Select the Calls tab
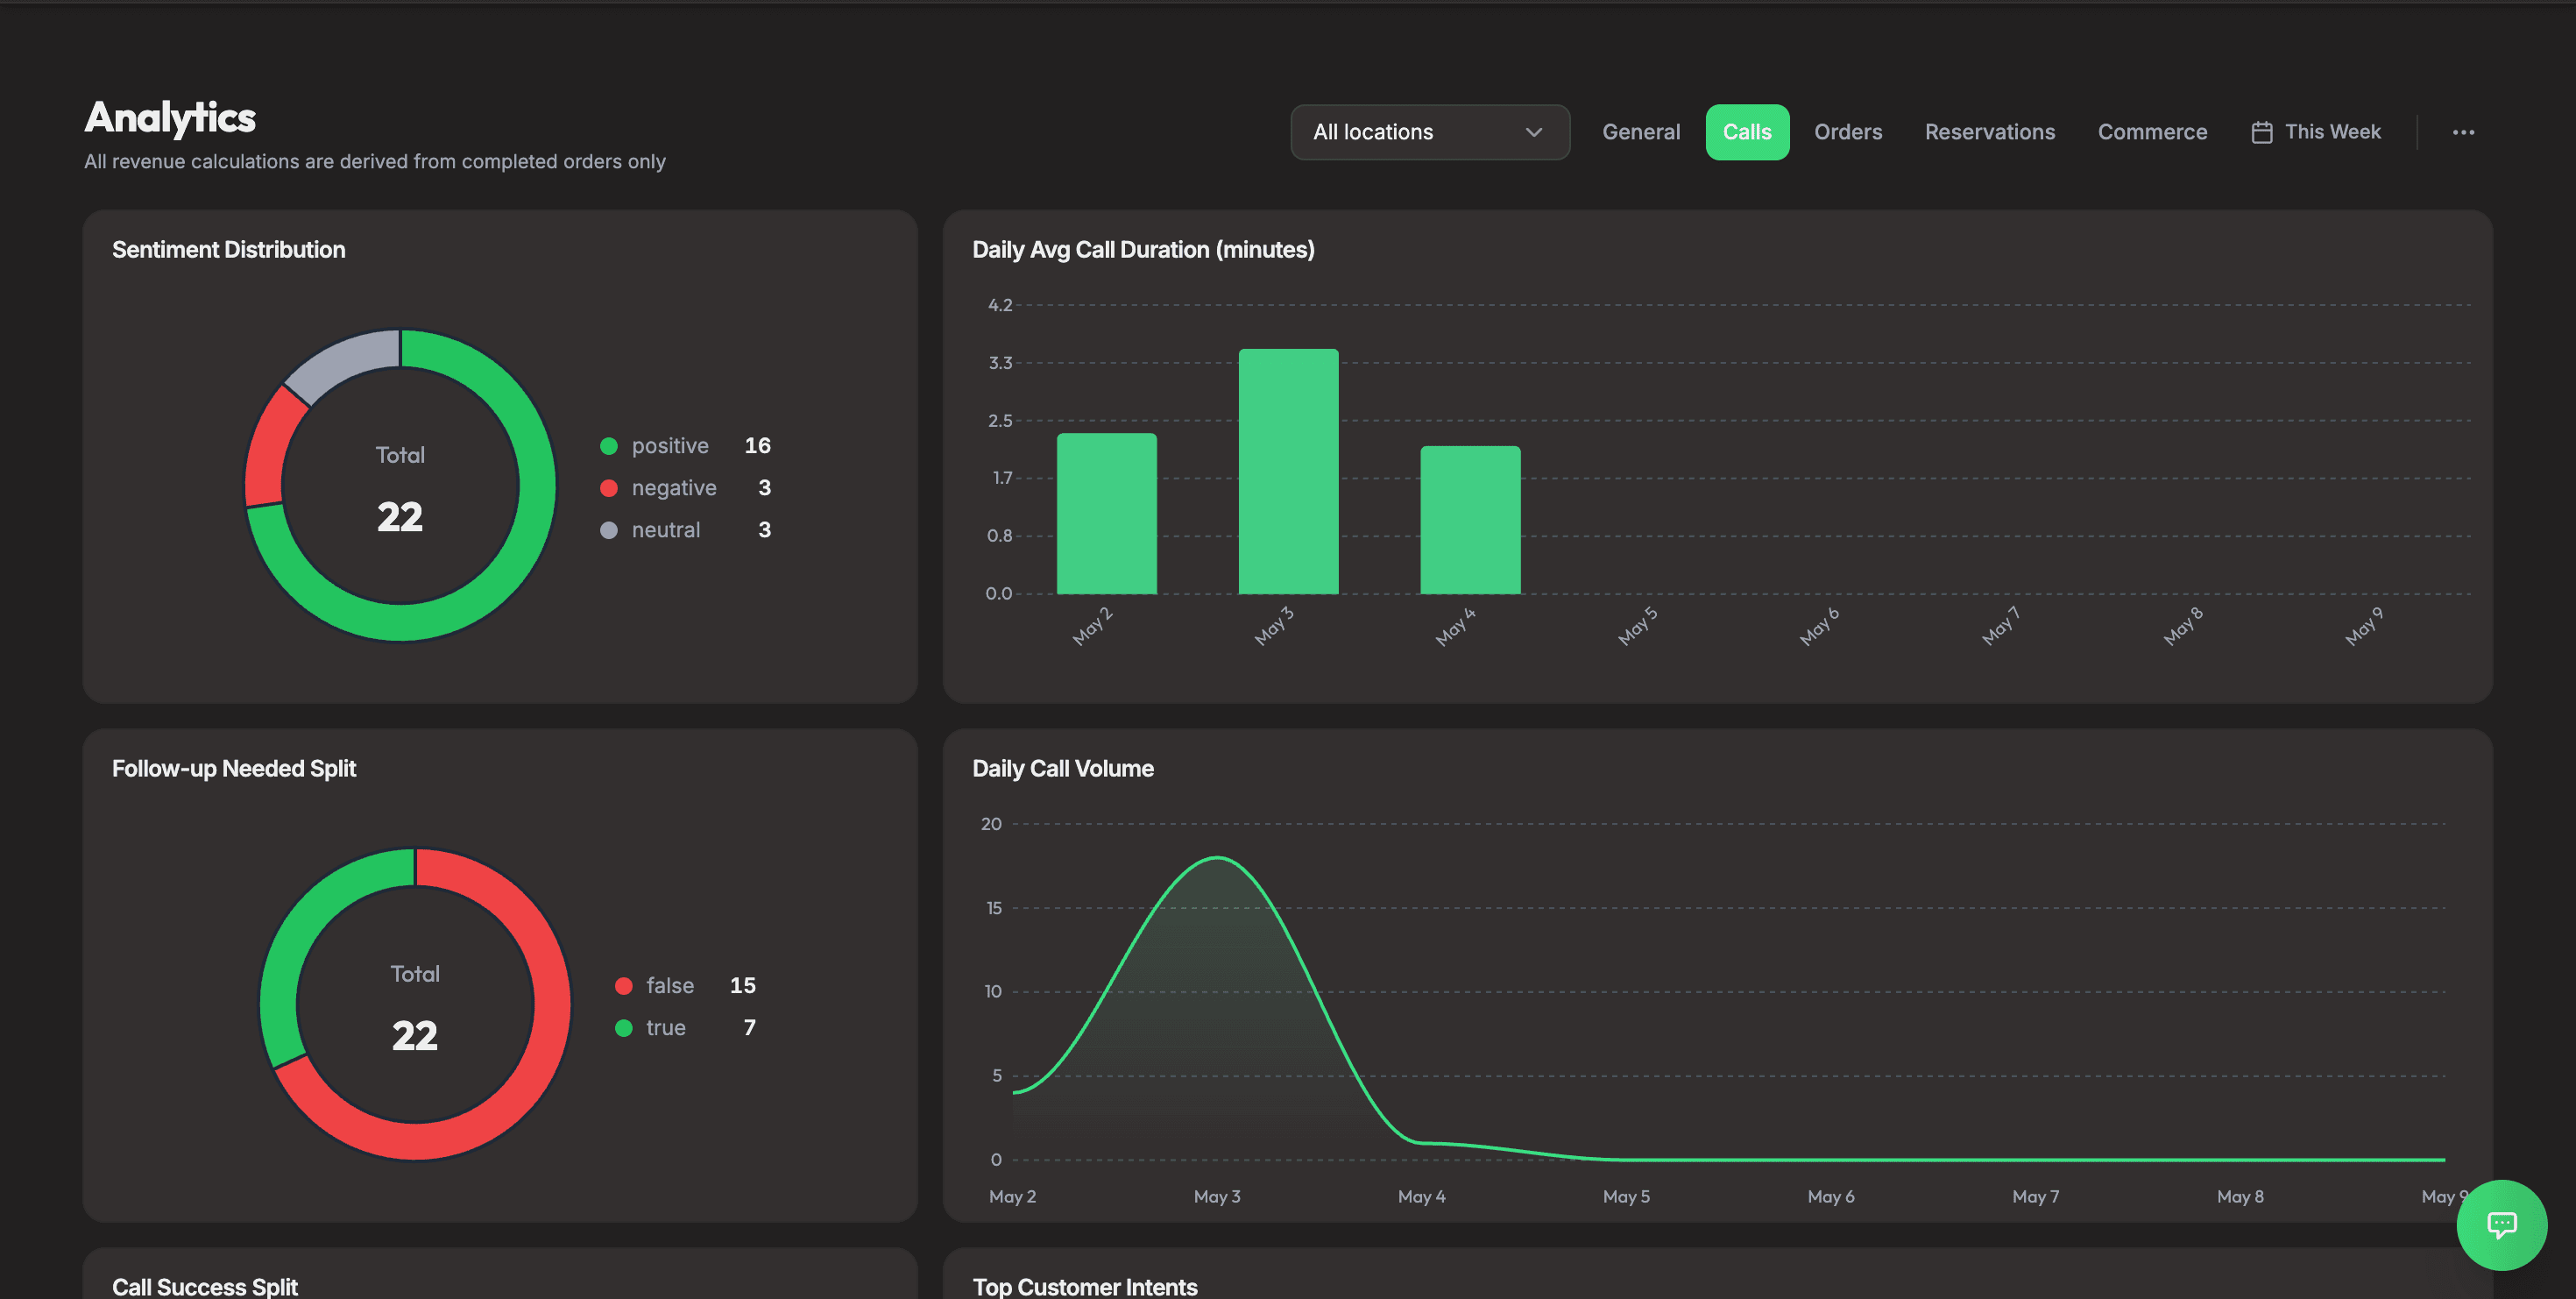Screen dimensions: 2576x1299 coord(1747,132)
